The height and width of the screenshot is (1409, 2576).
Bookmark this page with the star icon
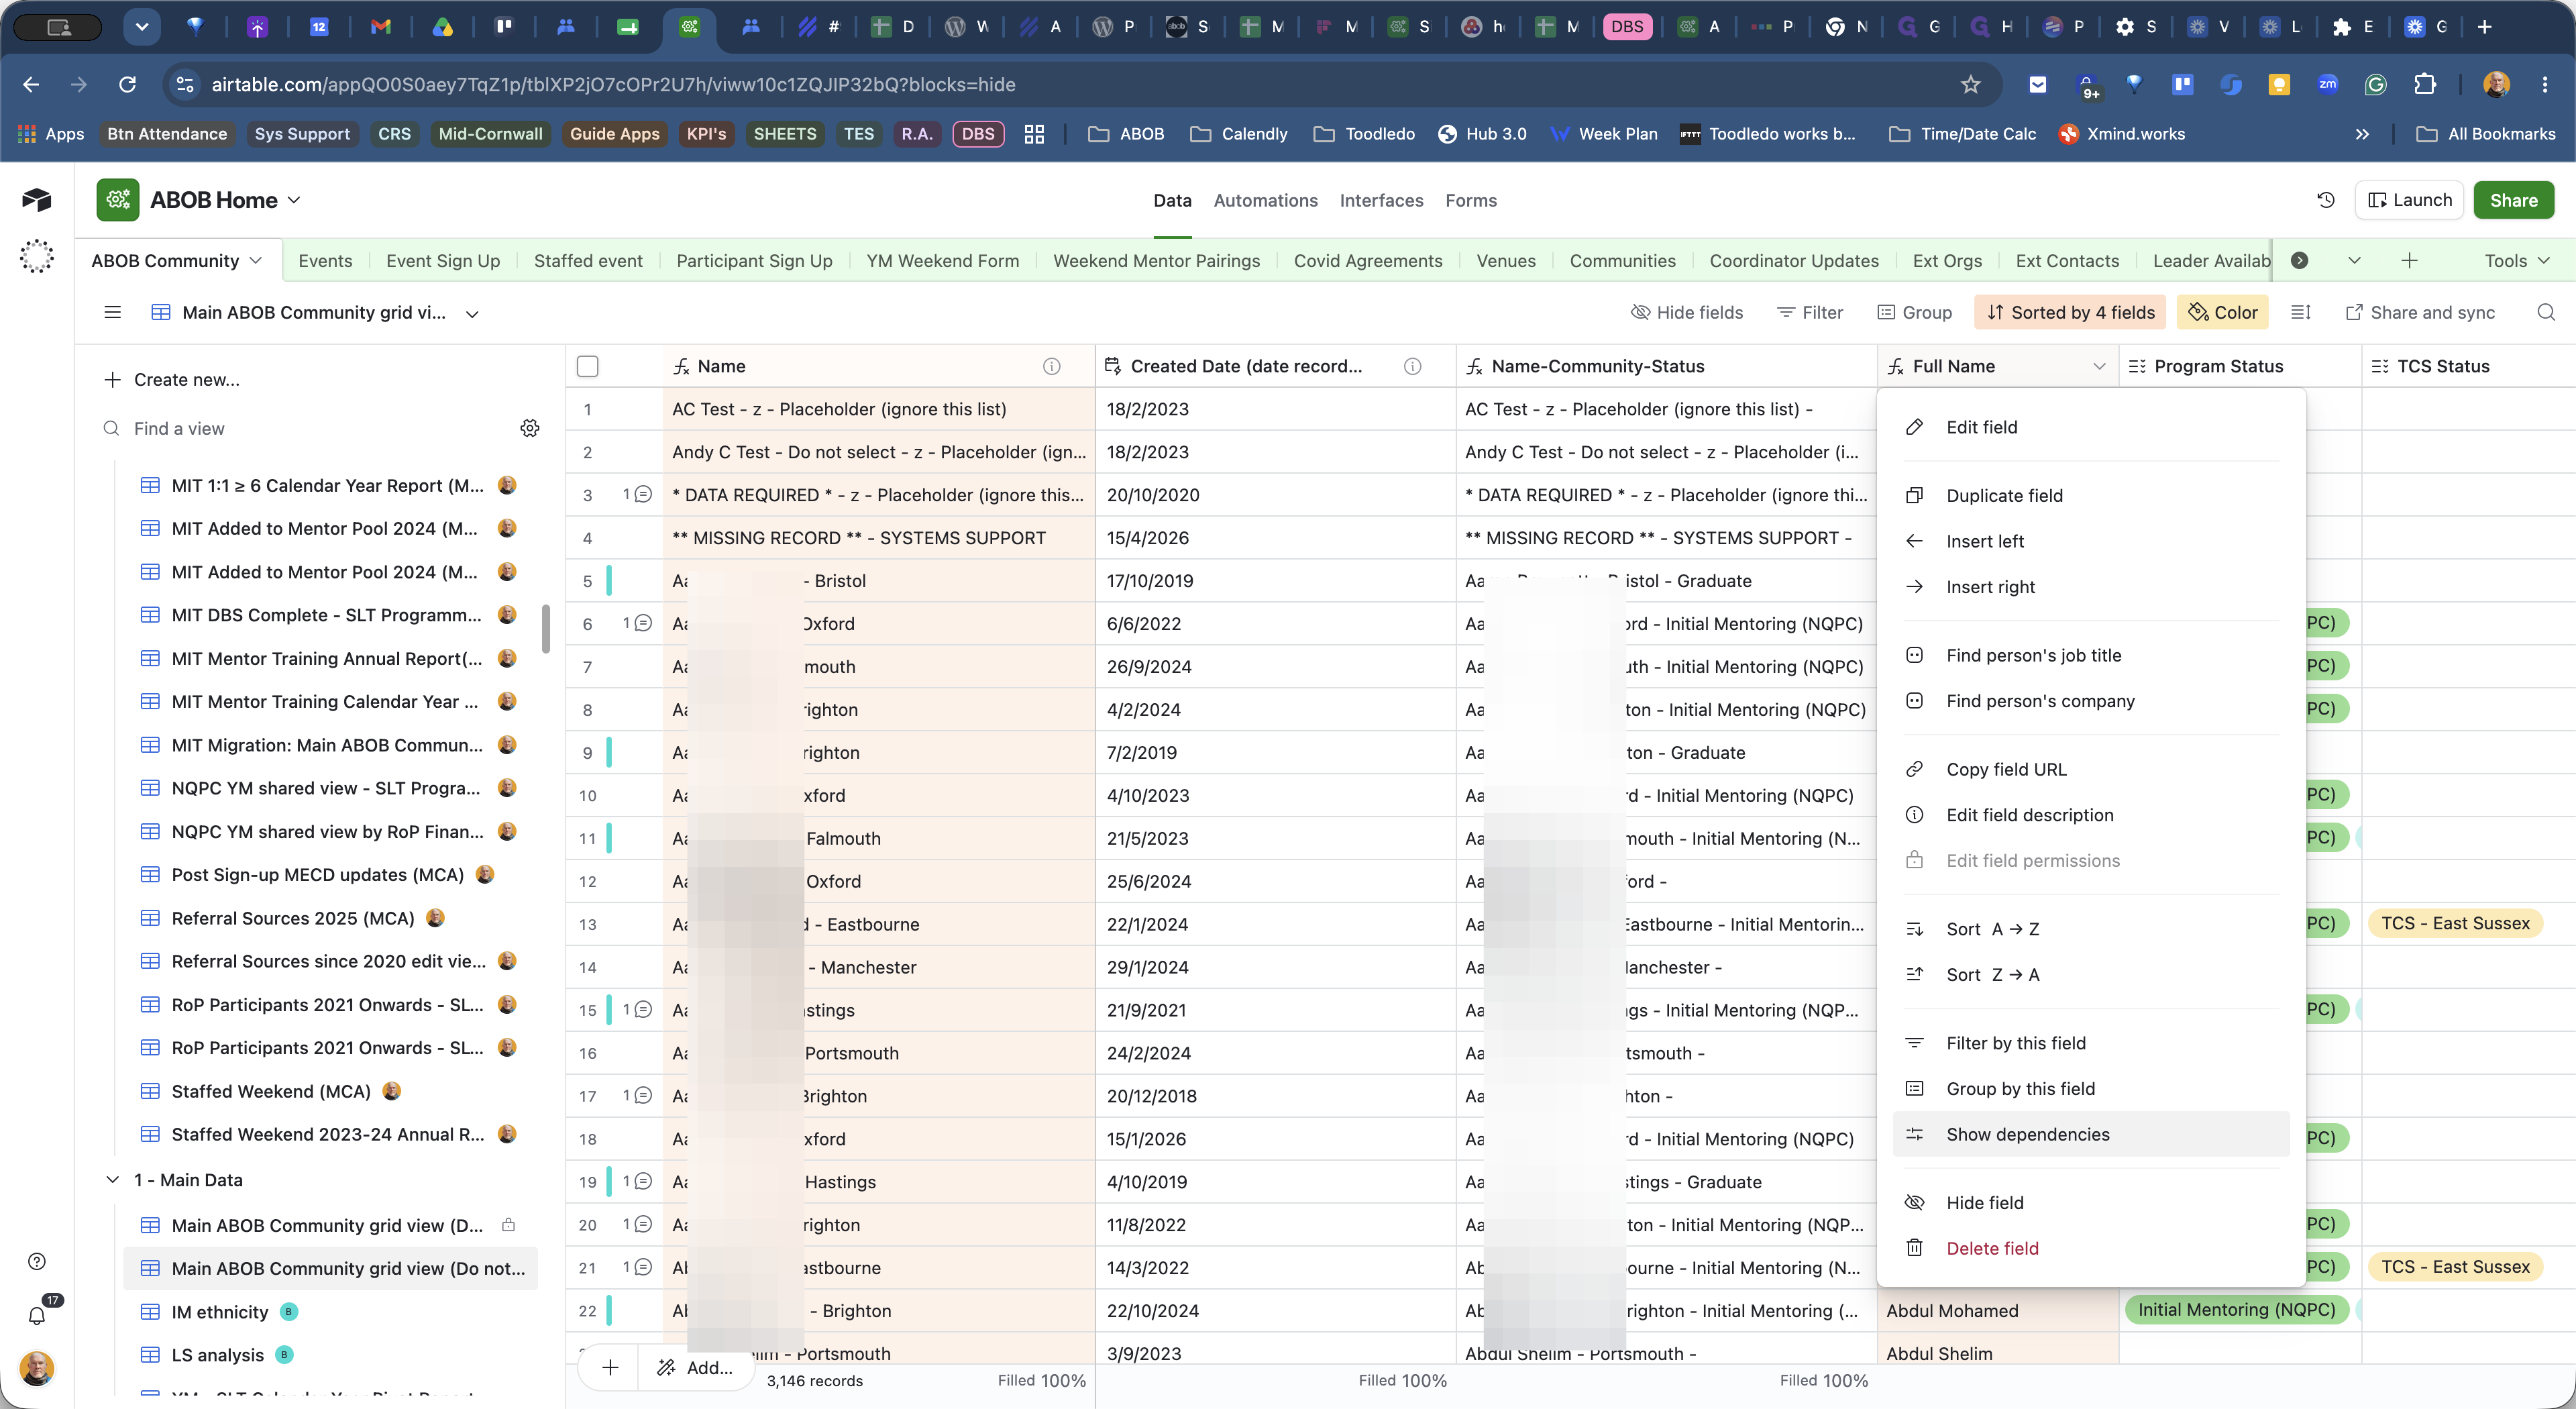tap(1970, 85)
